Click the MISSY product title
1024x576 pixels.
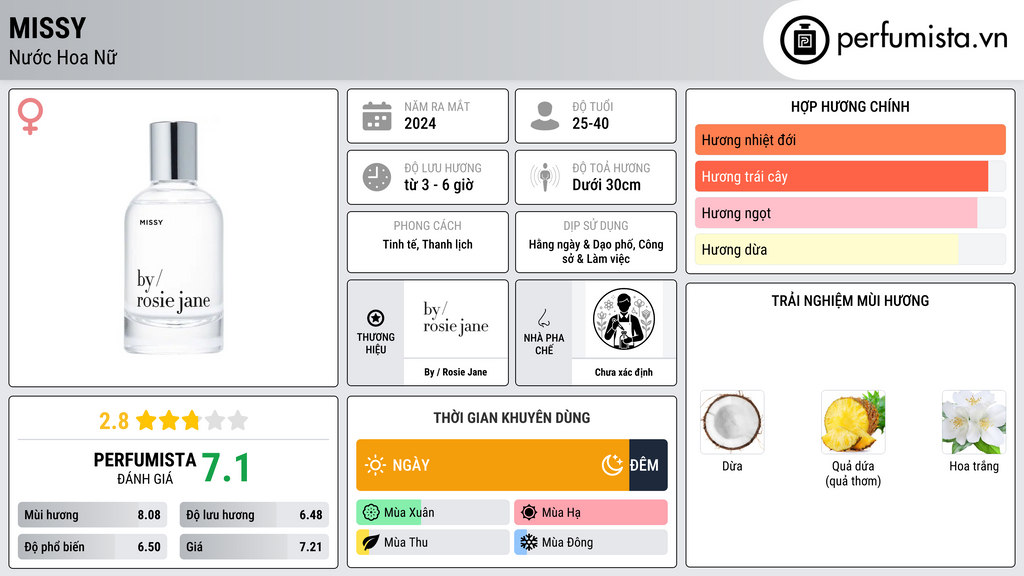pos(47,28)
